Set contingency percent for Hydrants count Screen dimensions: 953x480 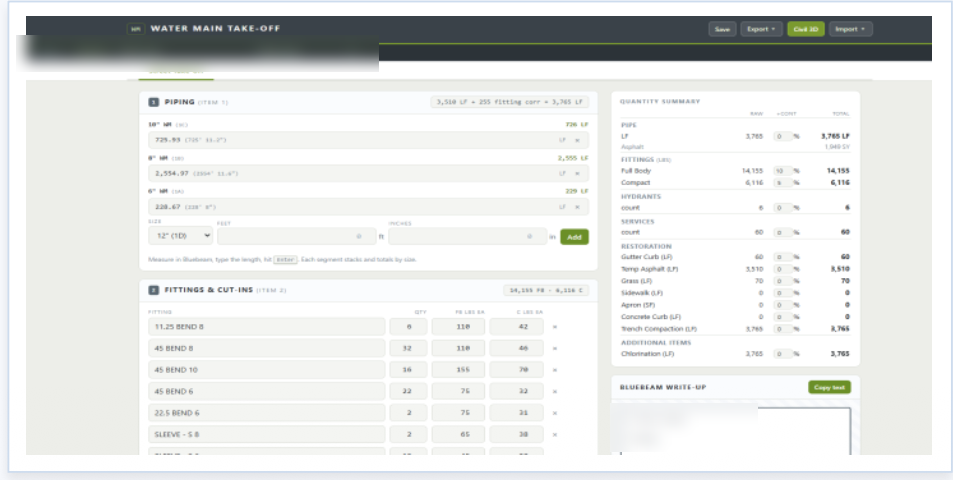pyautogui.click(x=782, y=208)
